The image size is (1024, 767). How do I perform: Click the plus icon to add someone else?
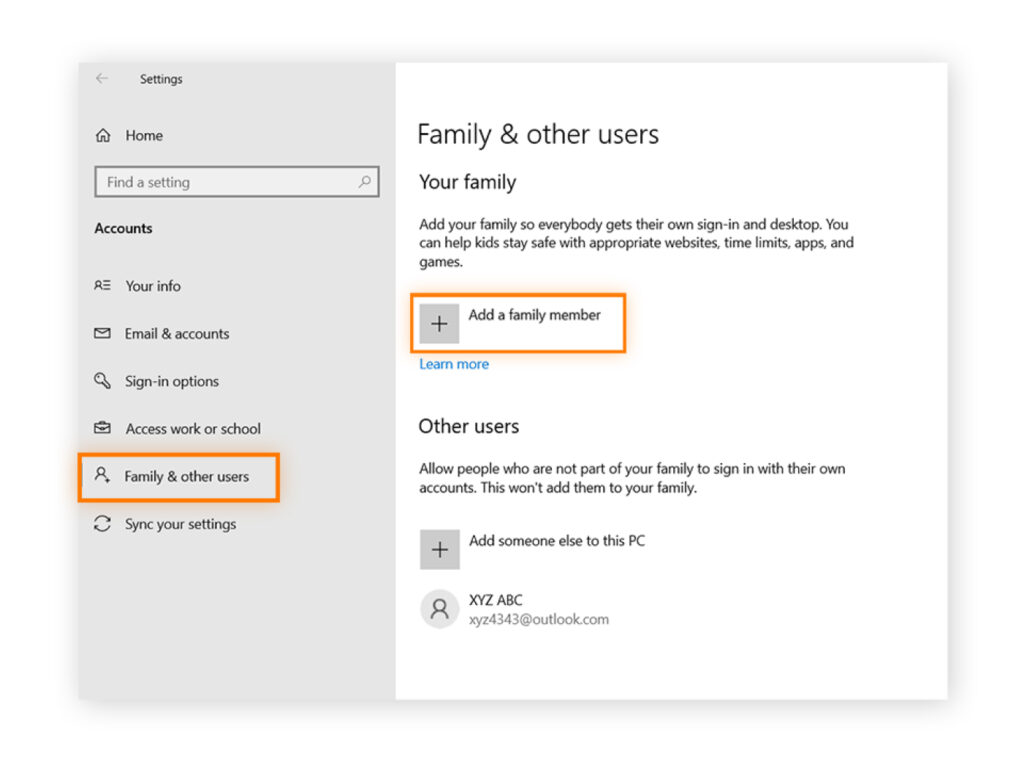(439, 549)
